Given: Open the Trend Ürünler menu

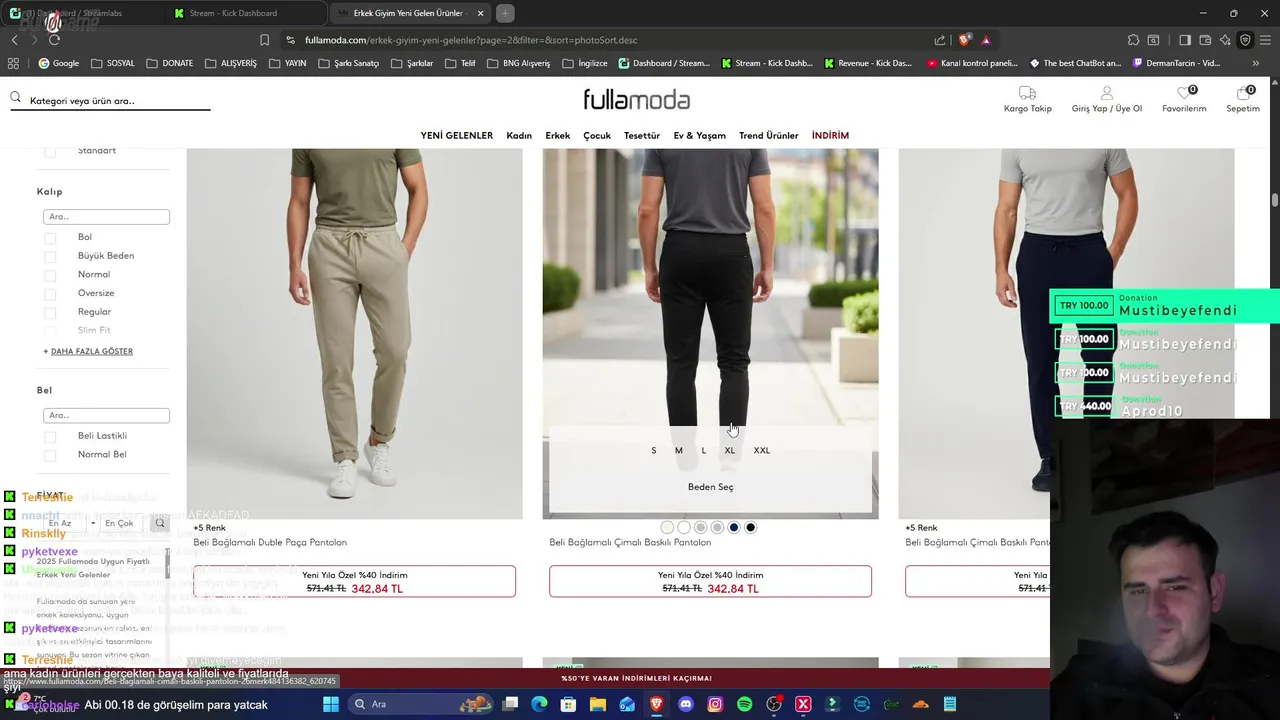Looking at the screenshot, I should 769,135.
